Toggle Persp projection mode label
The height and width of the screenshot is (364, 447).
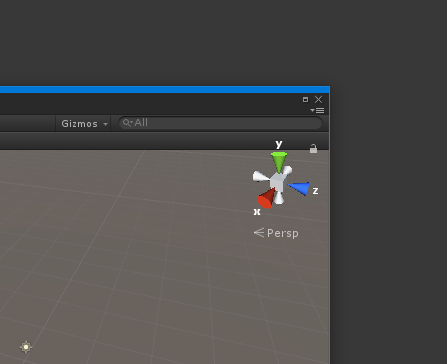click(x=283, y=233)
